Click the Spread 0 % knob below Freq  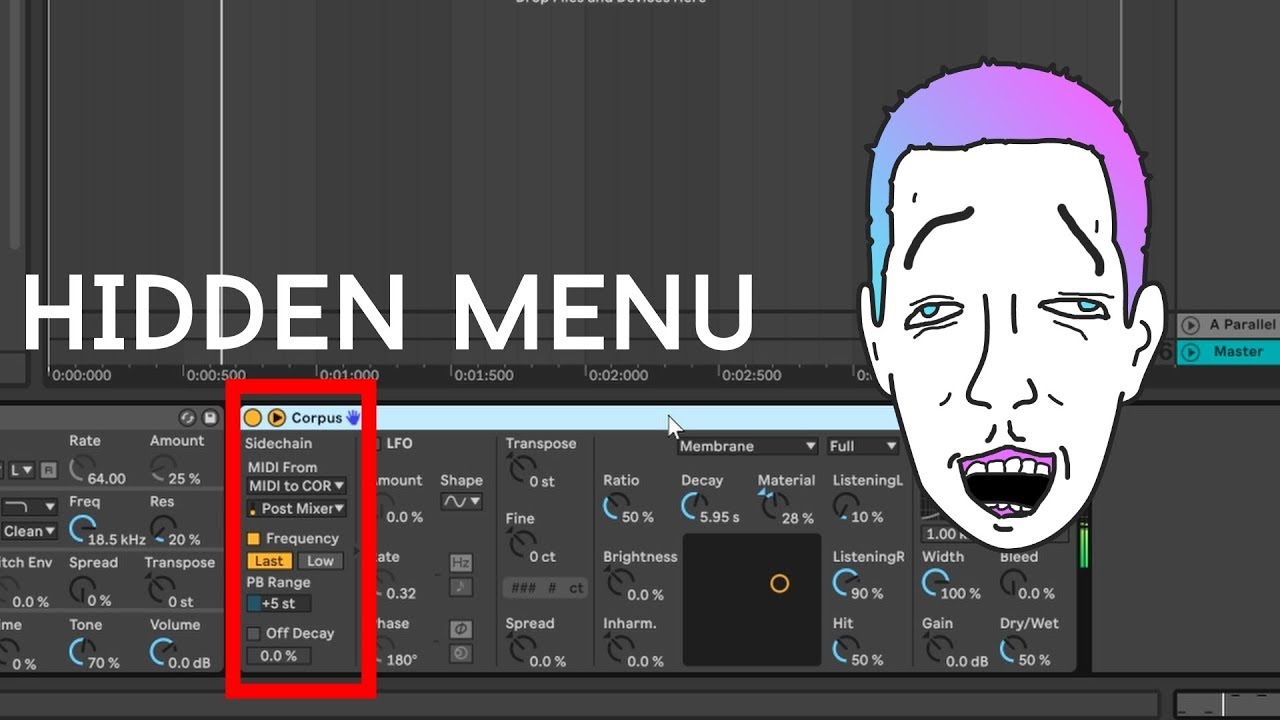(82, 588)
